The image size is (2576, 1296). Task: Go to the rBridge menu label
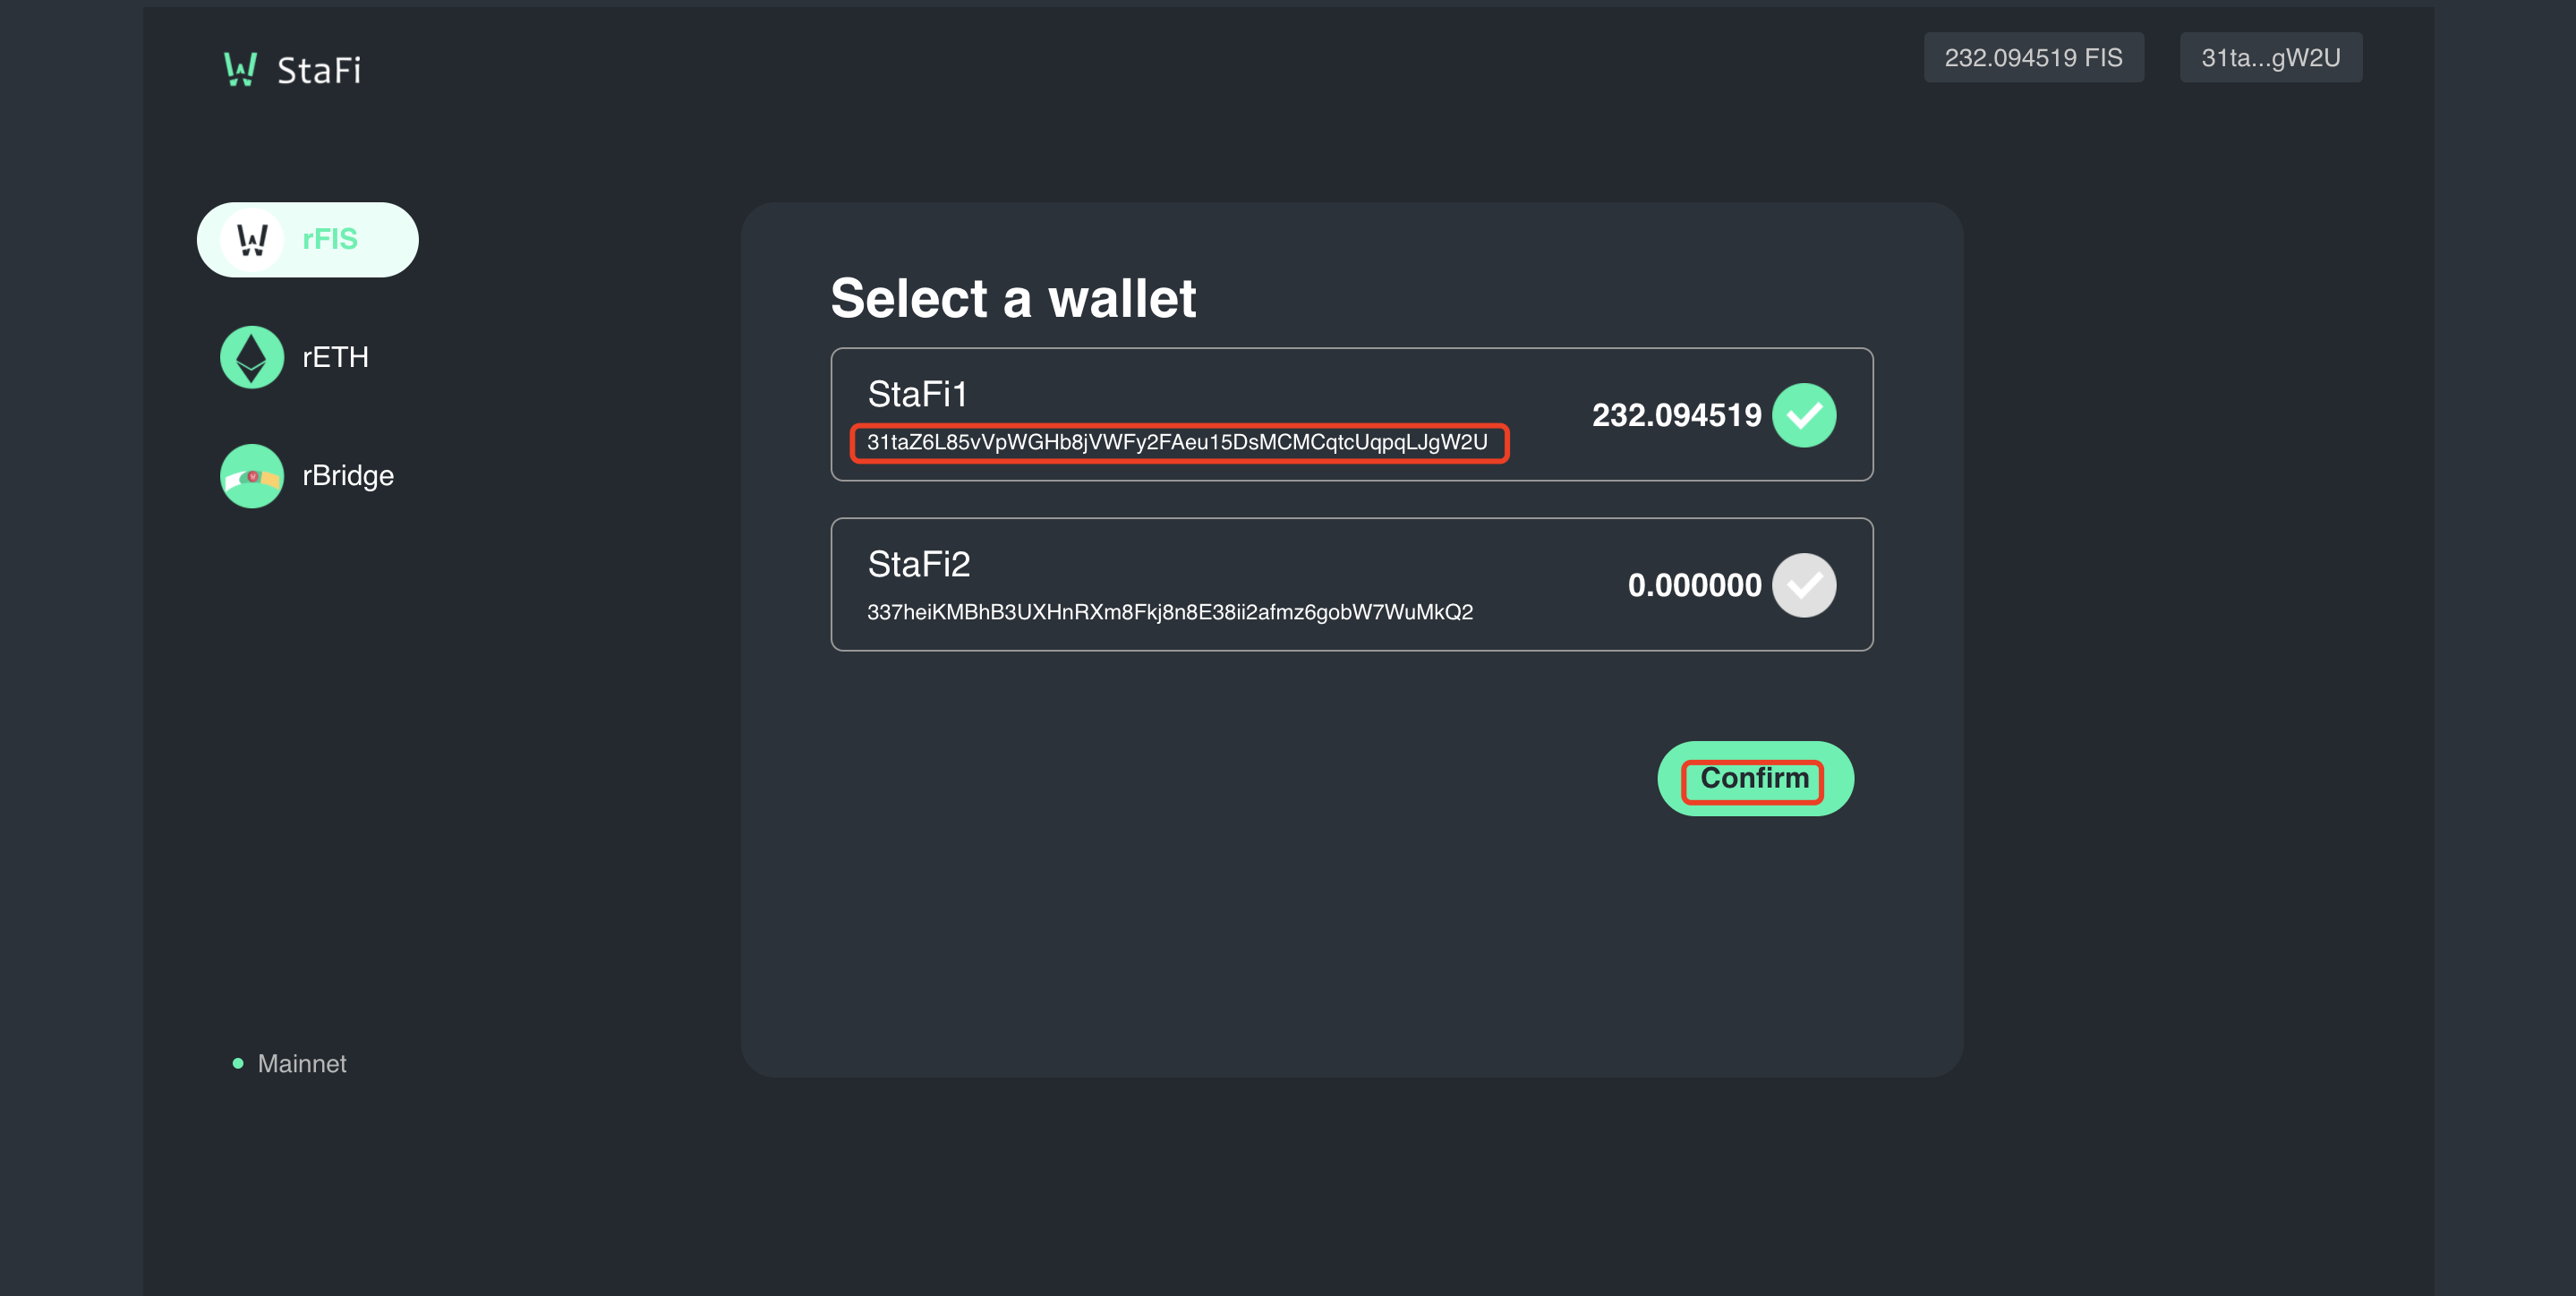348,476
